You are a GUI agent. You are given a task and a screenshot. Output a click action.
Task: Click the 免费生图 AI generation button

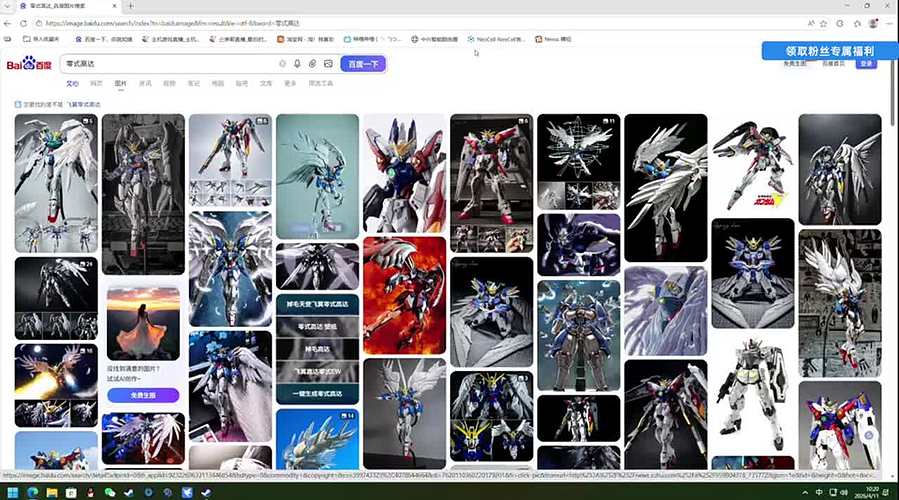[143, 395]
